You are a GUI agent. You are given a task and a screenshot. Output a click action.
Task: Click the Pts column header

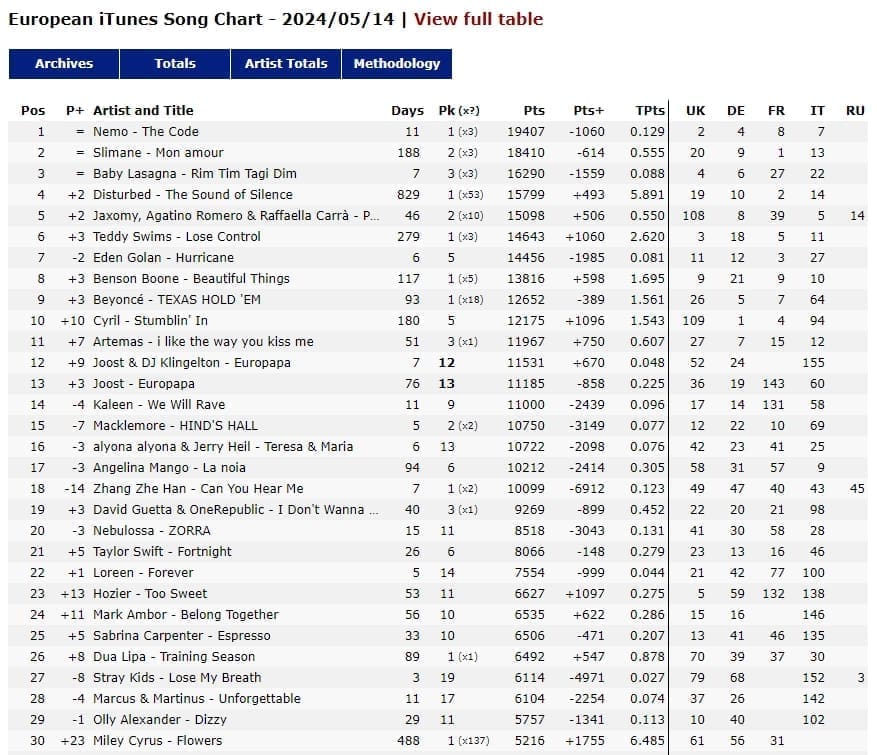[534, 110]
